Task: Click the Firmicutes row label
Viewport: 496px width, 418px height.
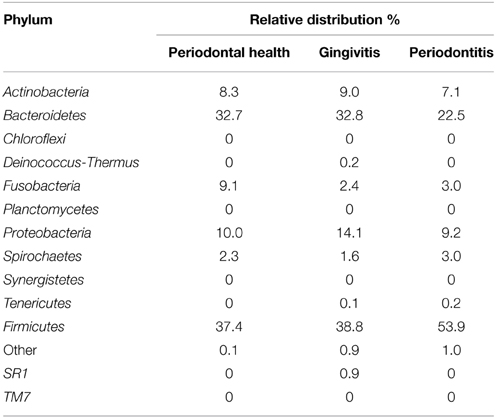Action: (34, 327)
